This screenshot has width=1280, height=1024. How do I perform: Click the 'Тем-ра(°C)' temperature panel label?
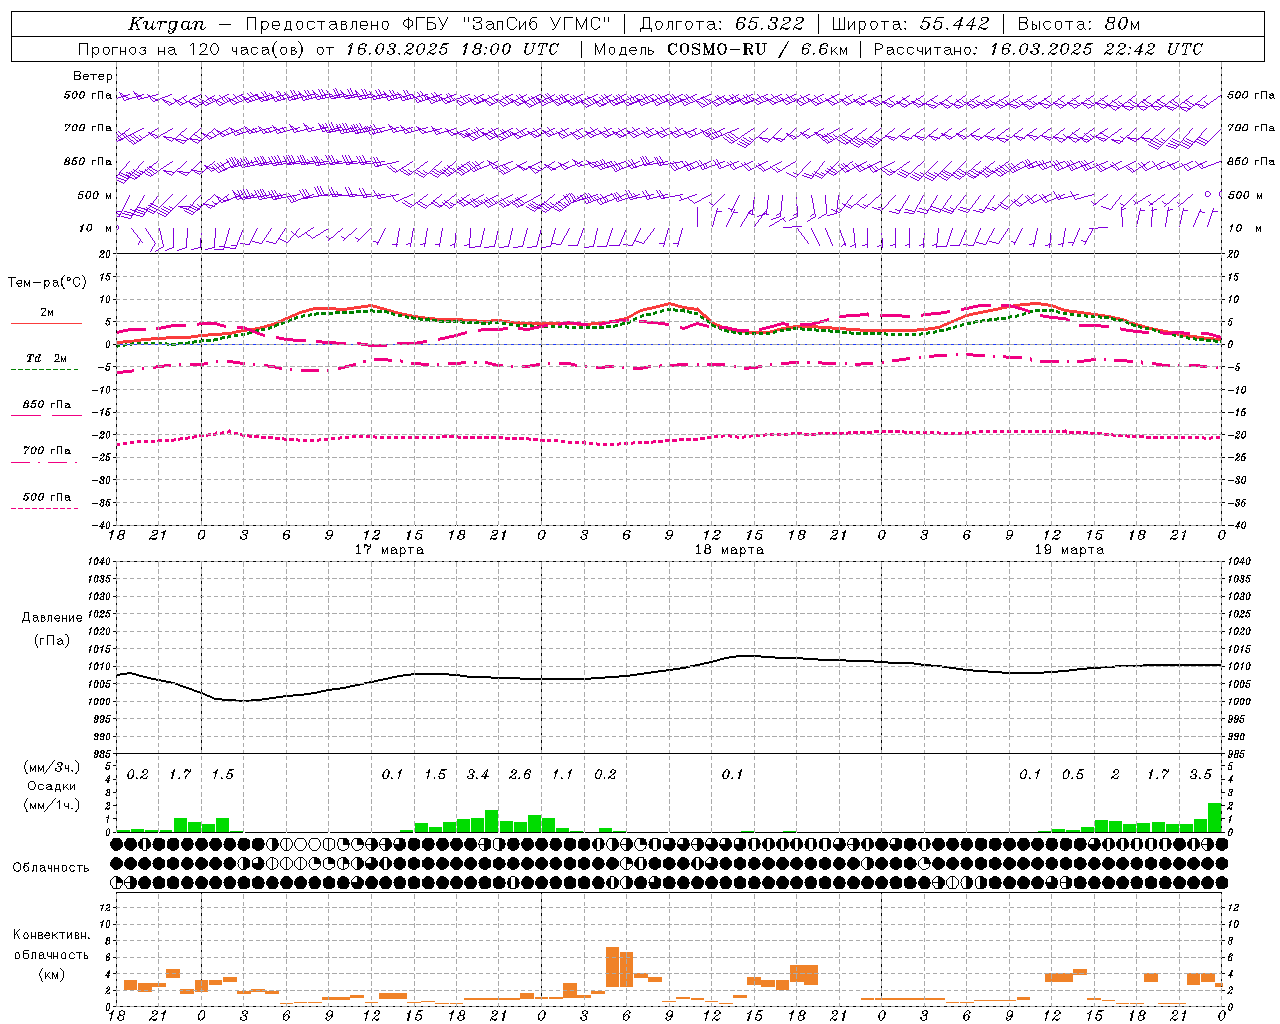(48, 283)
